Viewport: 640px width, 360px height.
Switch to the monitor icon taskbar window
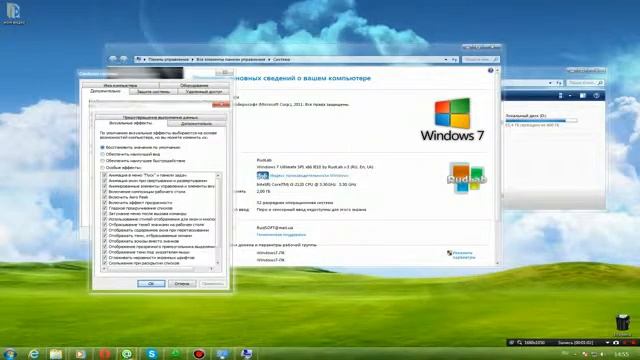pos(223,354)
